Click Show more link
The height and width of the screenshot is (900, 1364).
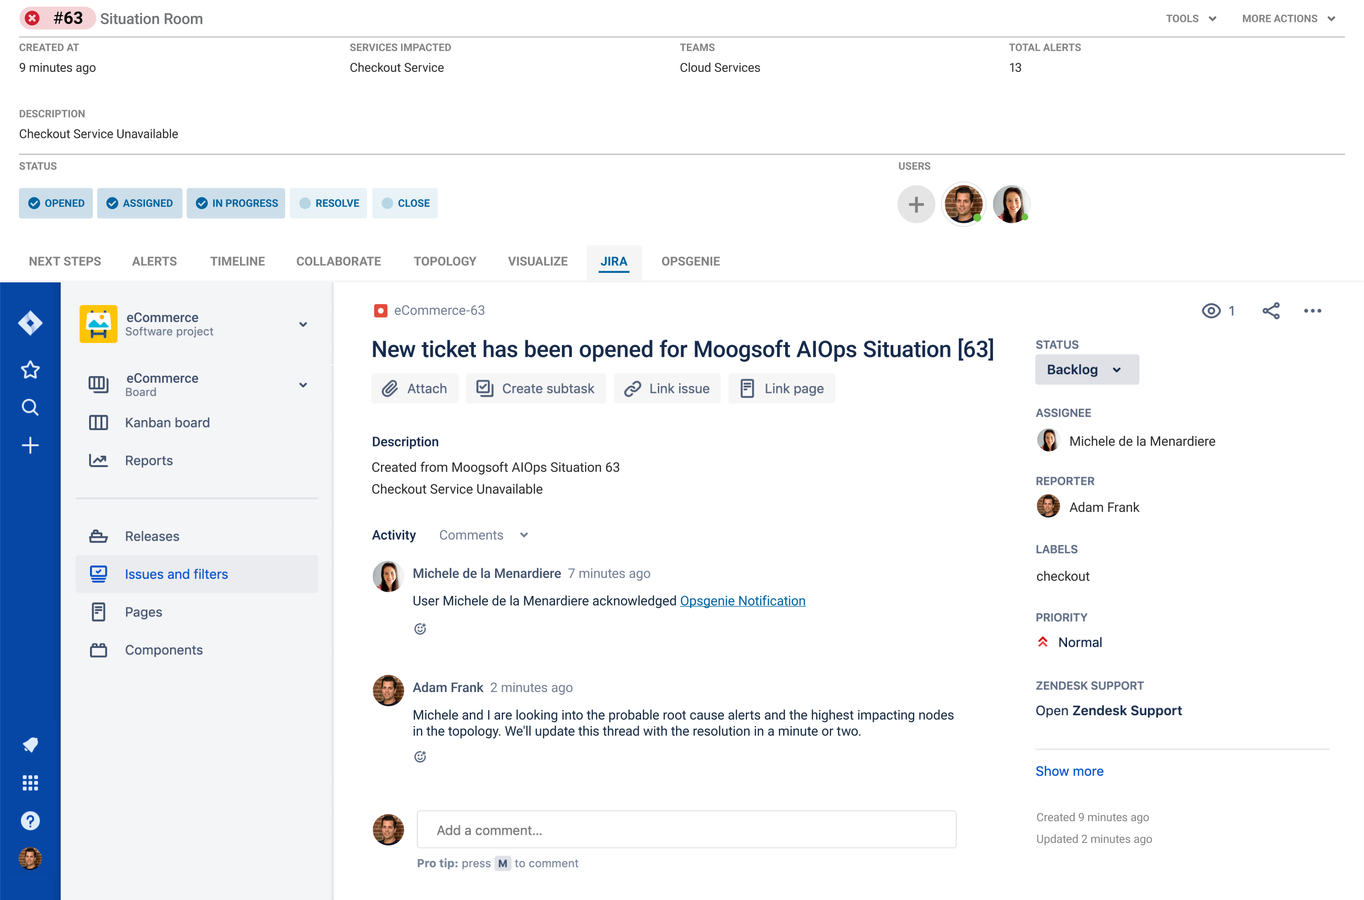click(1070, 771)
